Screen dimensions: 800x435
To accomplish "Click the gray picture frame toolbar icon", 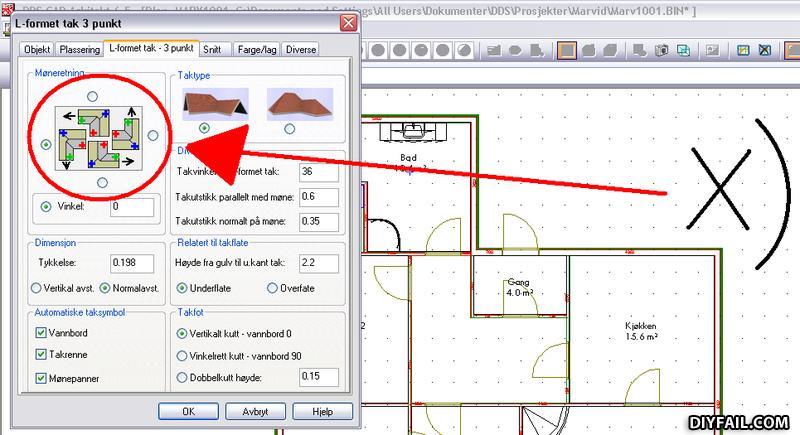I will [712, 50].
